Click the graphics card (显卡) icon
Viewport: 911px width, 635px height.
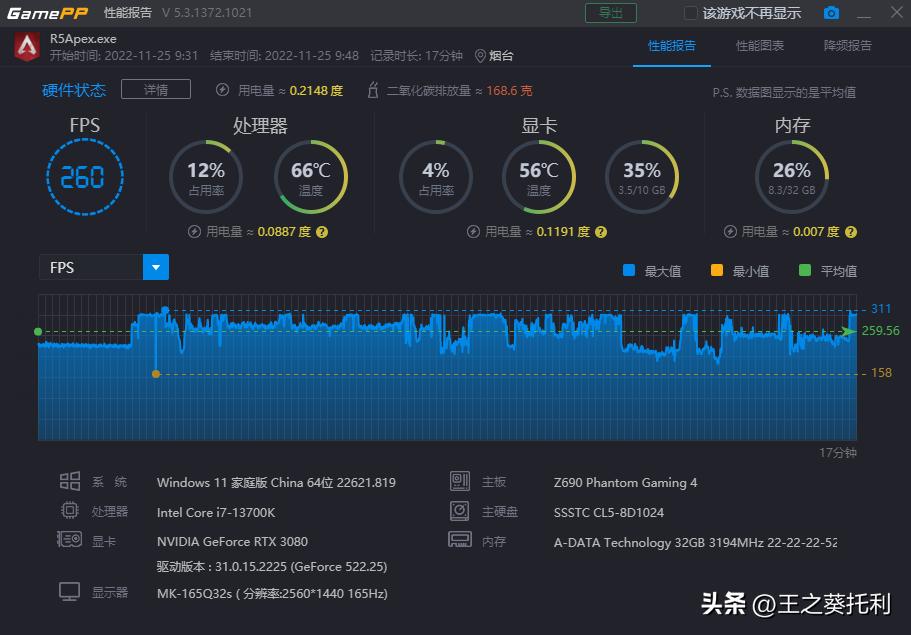coord(70,541)
